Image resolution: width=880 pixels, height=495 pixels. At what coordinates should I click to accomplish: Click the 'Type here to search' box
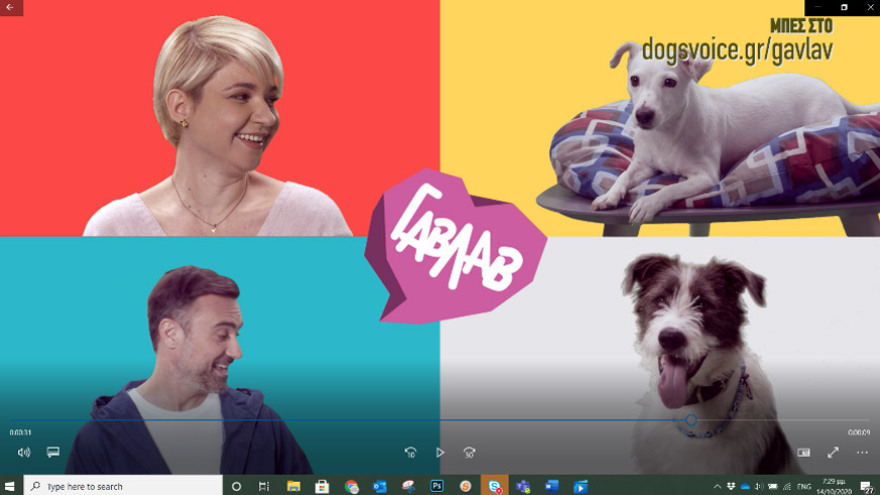point(120,486)
